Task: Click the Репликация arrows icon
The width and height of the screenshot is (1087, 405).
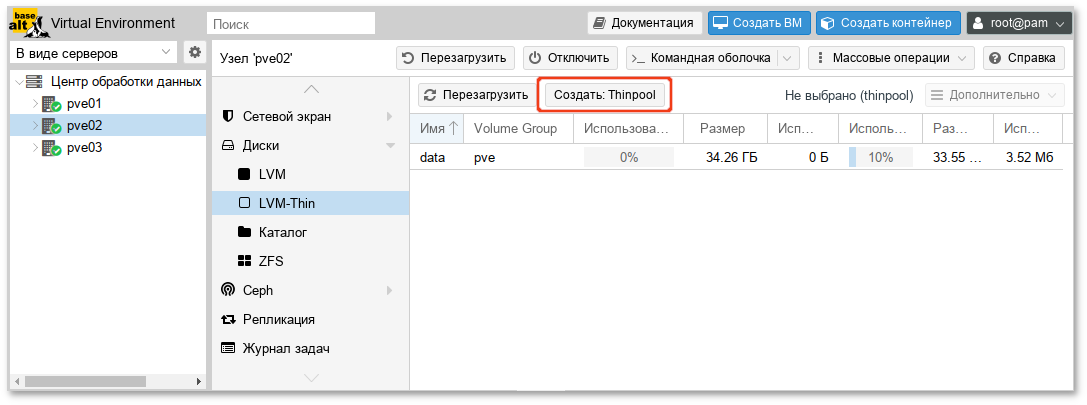Action: tap(228, 319)
